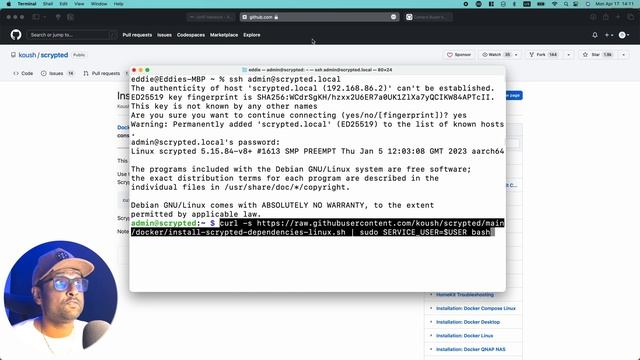Open the 'scrypted' repository link
The image size is (640, 360).
(54, 55)
